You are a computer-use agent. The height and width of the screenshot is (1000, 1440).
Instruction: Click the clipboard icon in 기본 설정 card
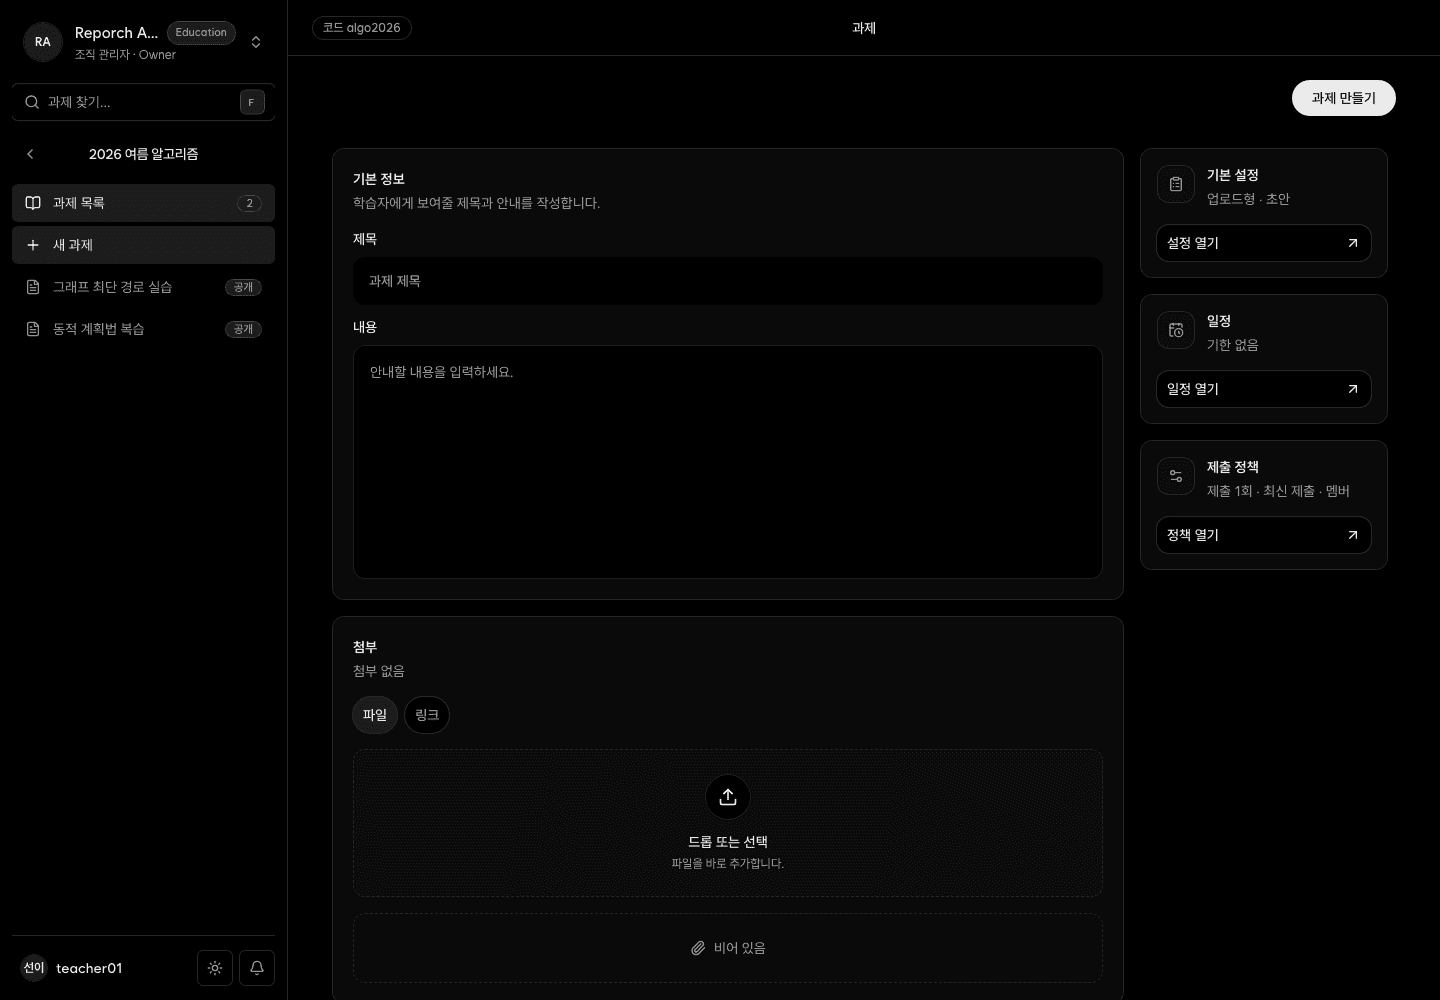click(x=1176, y=184)
